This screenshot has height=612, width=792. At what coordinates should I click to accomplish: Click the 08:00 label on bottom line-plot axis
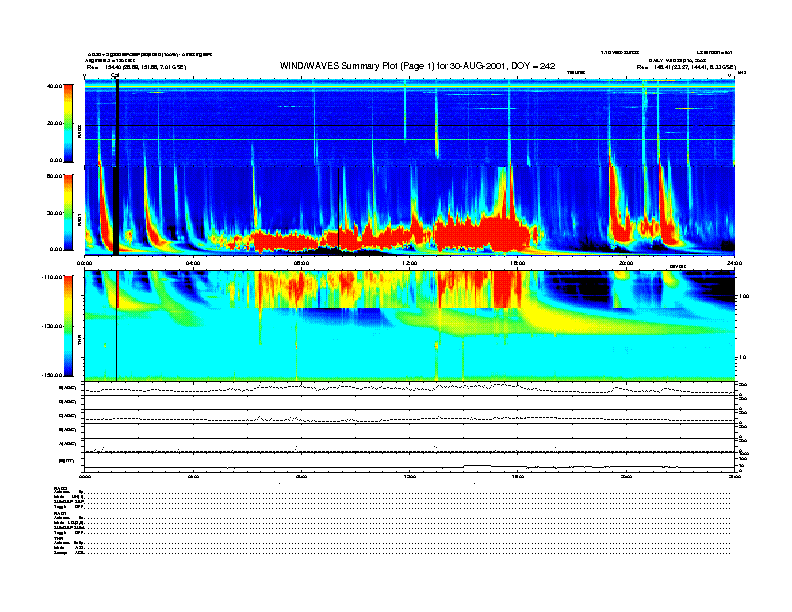click(x=301, y=476)
